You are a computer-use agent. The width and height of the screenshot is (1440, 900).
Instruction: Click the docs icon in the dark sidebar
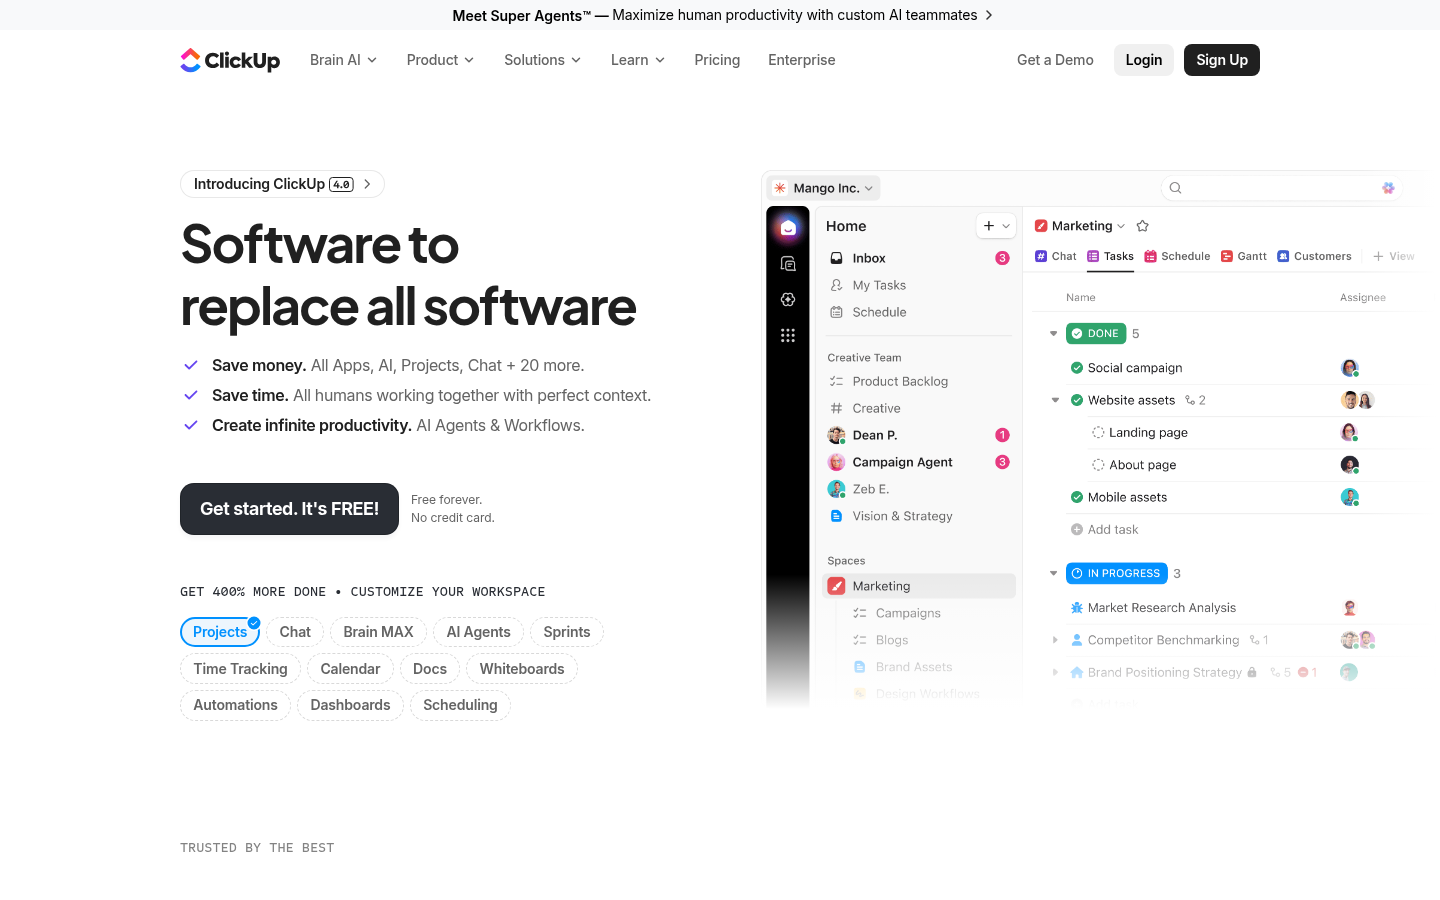point(788,264)
